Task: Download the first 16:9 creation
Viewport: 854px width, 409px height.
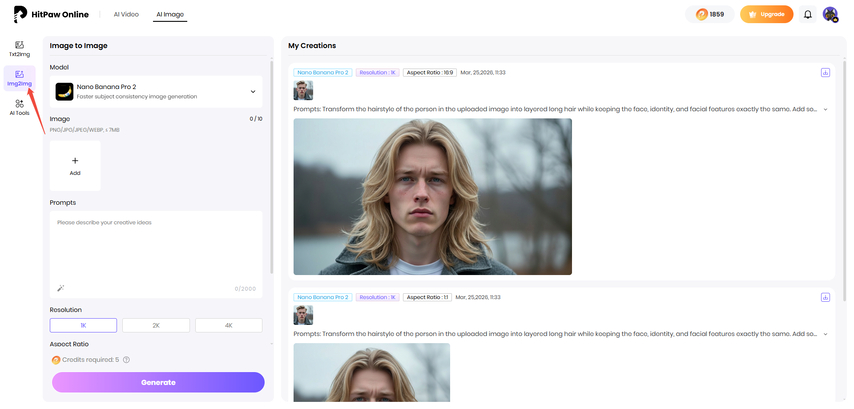Action: point(825,73)
